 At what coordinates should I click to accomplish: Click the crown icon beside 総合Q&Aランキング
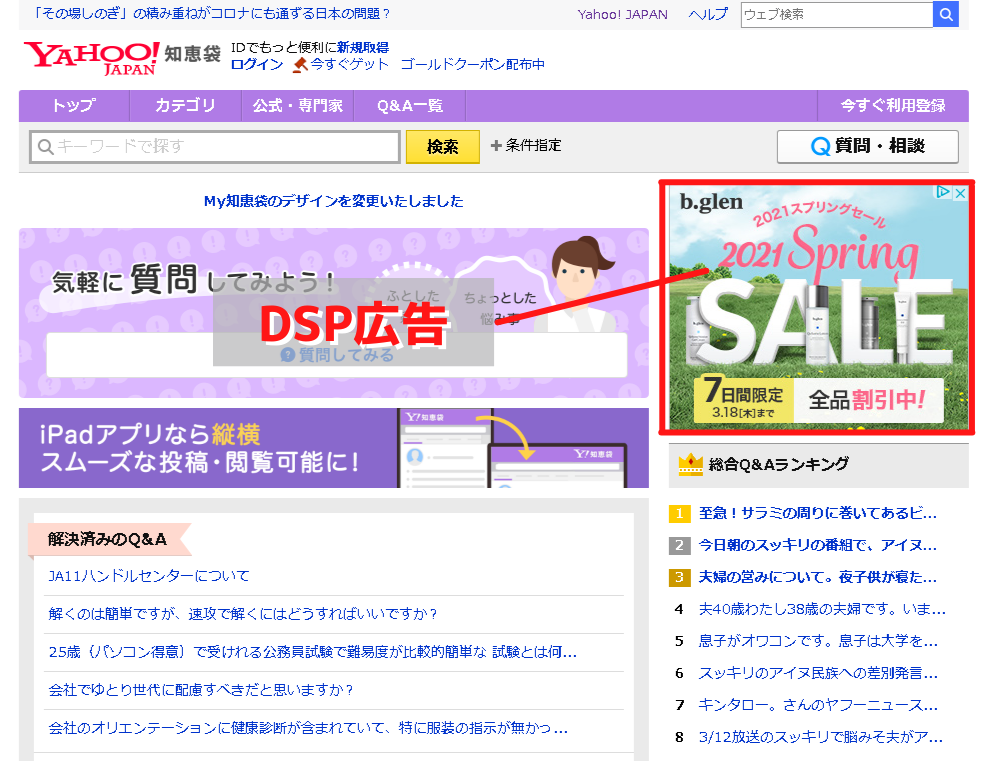coord(690,465)
